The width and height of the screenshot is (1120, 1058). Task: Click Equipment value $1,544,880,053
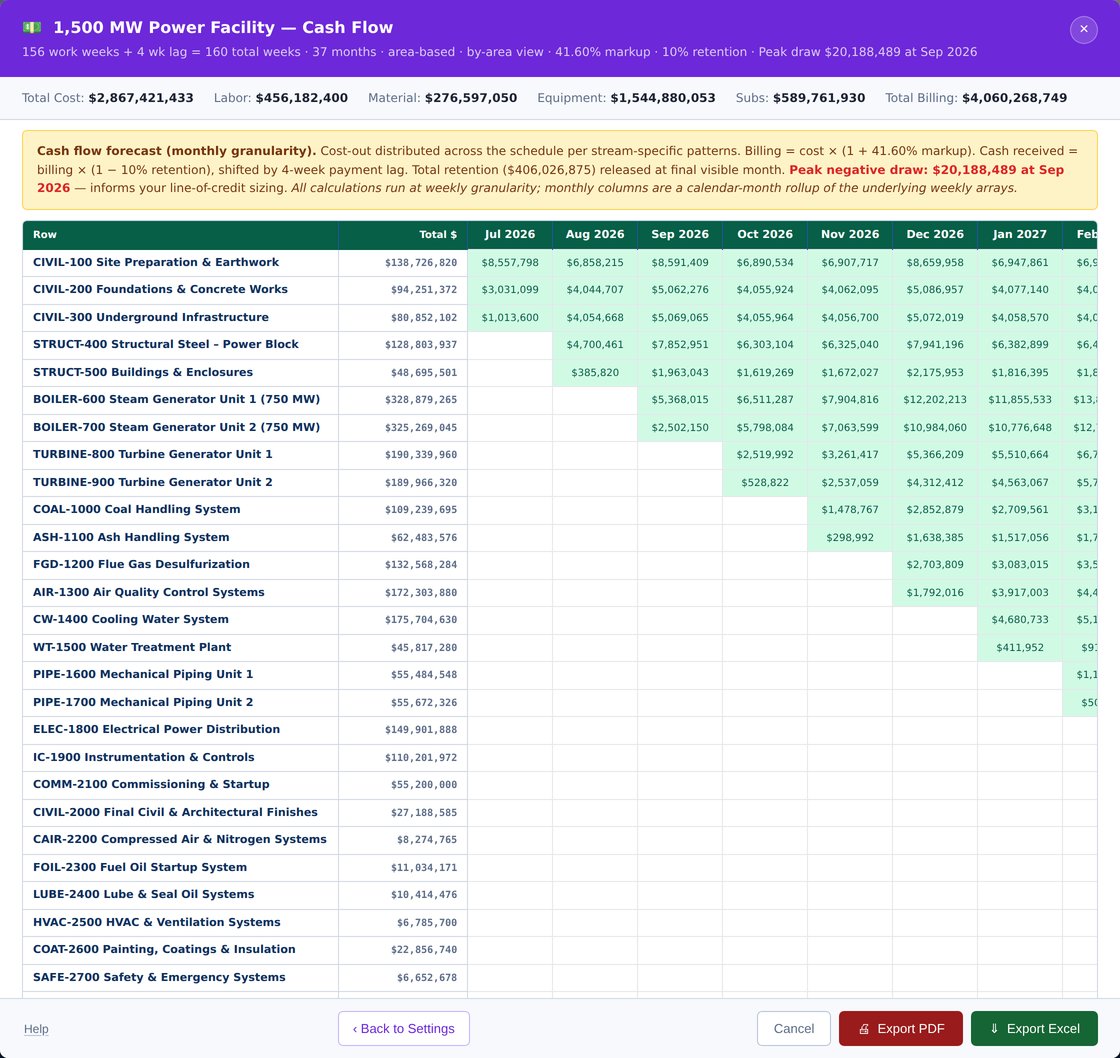pyautogui.click(x=663, y=98)
